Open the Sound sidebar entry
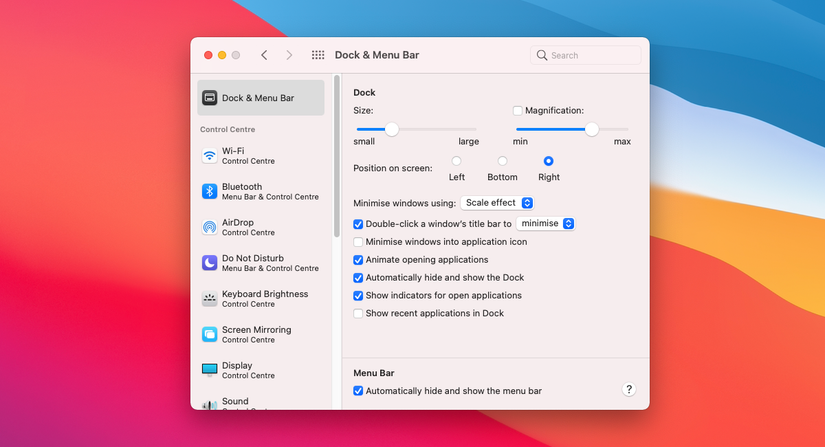Viewport: 825px width, 447px height. tap(235, 402)
